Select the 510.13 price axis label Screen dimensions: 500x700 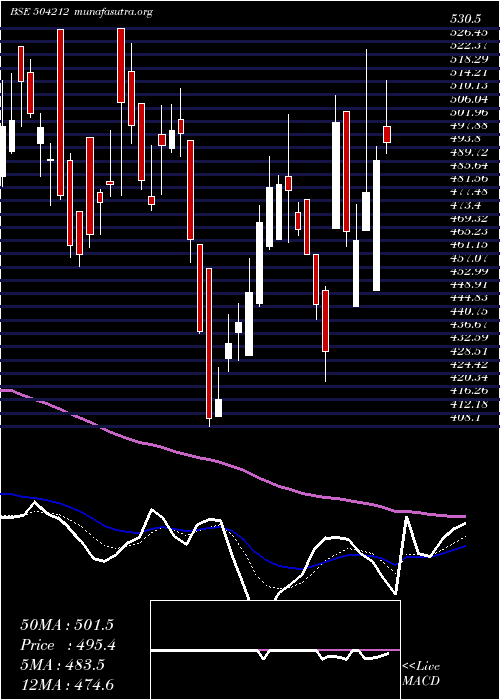(468, 85)
